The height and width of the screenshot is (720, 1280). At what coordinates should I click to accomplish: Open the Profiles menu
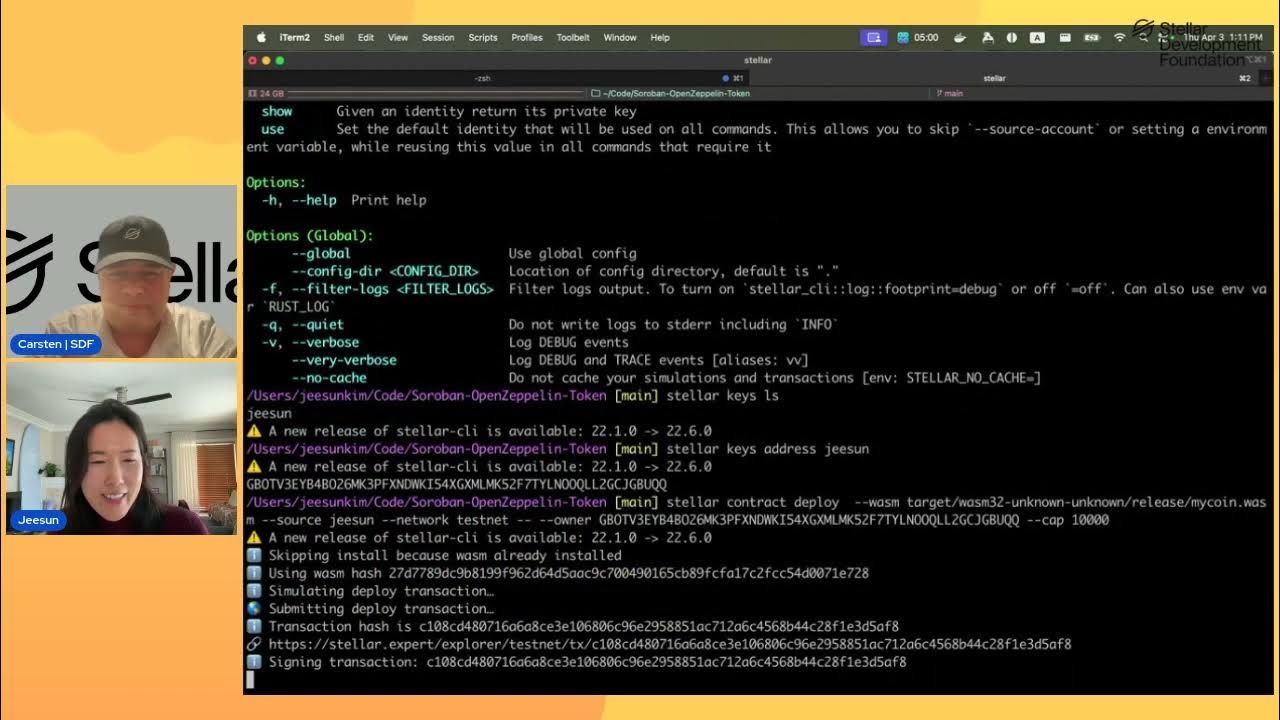pyautogui.click(x=527, y=37)
